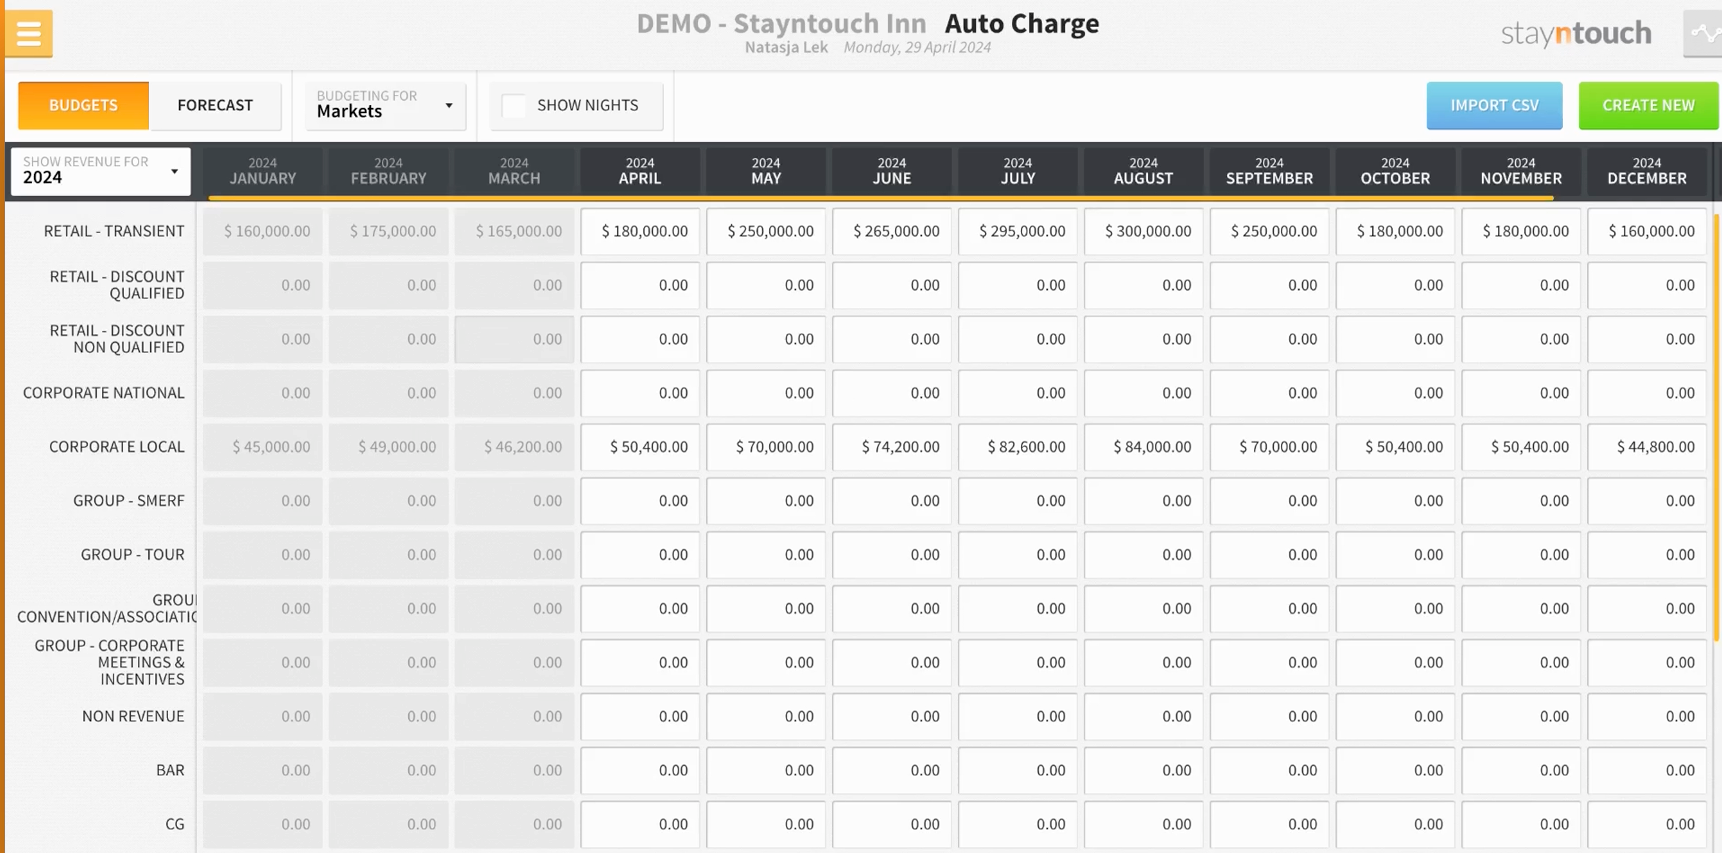Click Corporate Local January value $45,000.00
This screenshot has width=1722, height=853.
263,447
